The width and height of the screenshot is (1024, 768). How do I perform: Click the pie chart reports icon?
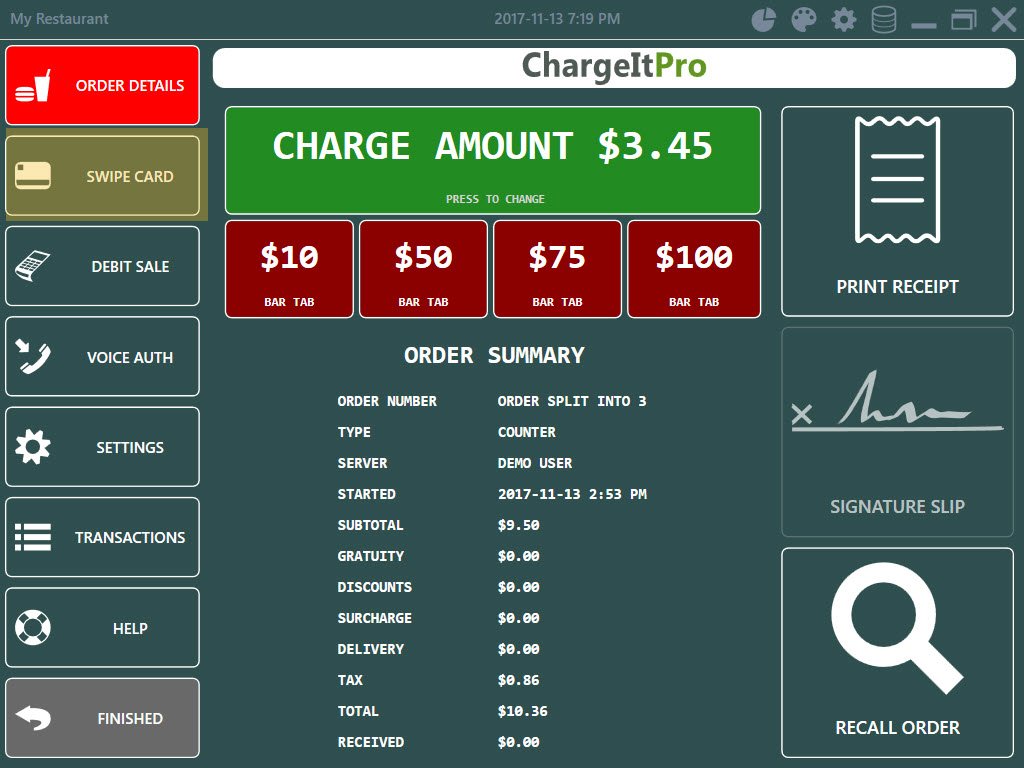point(764,20)
